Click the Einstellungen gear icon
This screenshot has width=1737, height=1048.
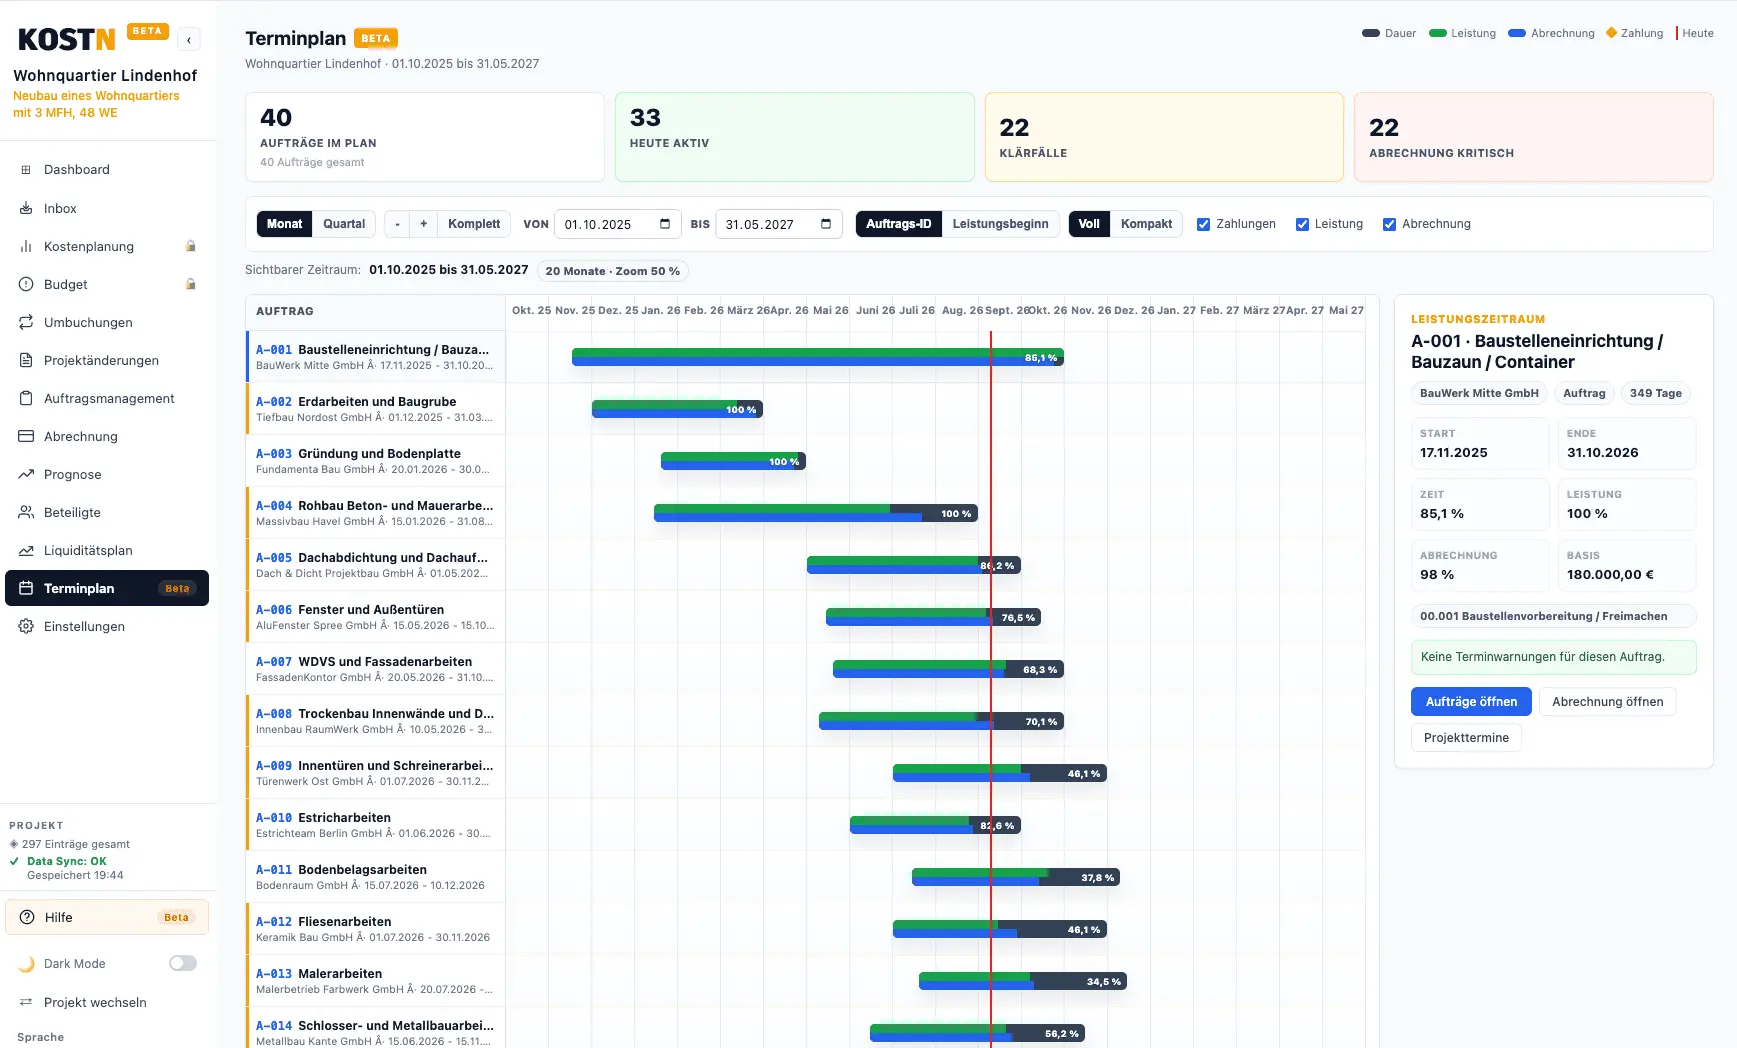coord(26,626)
